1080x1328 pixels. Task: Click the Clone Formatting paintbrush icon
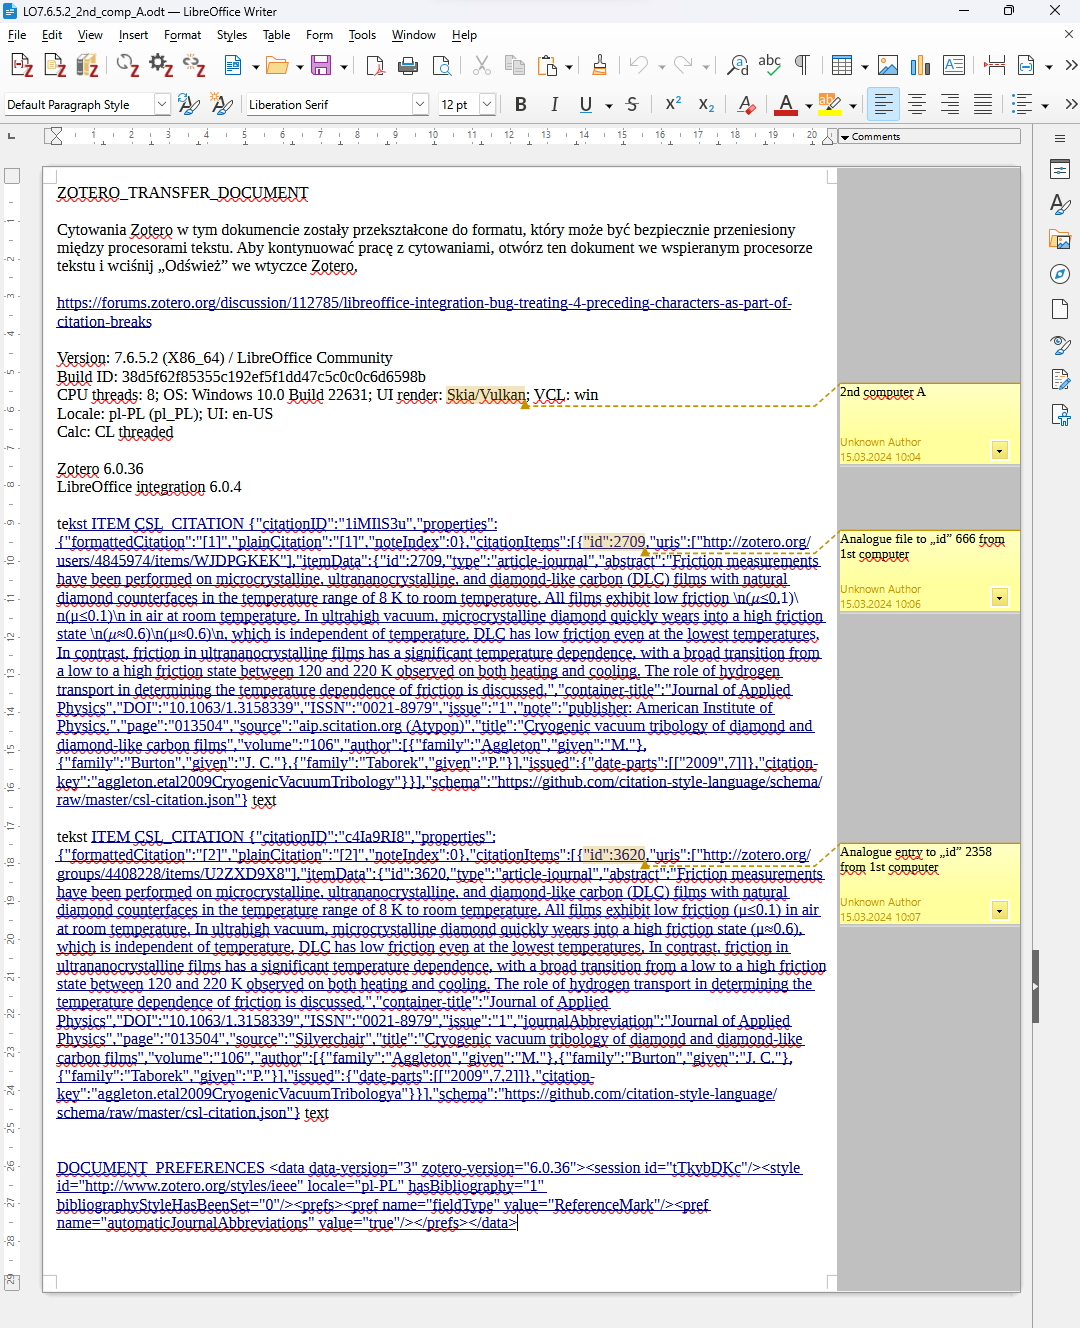(x=599, y=66)
